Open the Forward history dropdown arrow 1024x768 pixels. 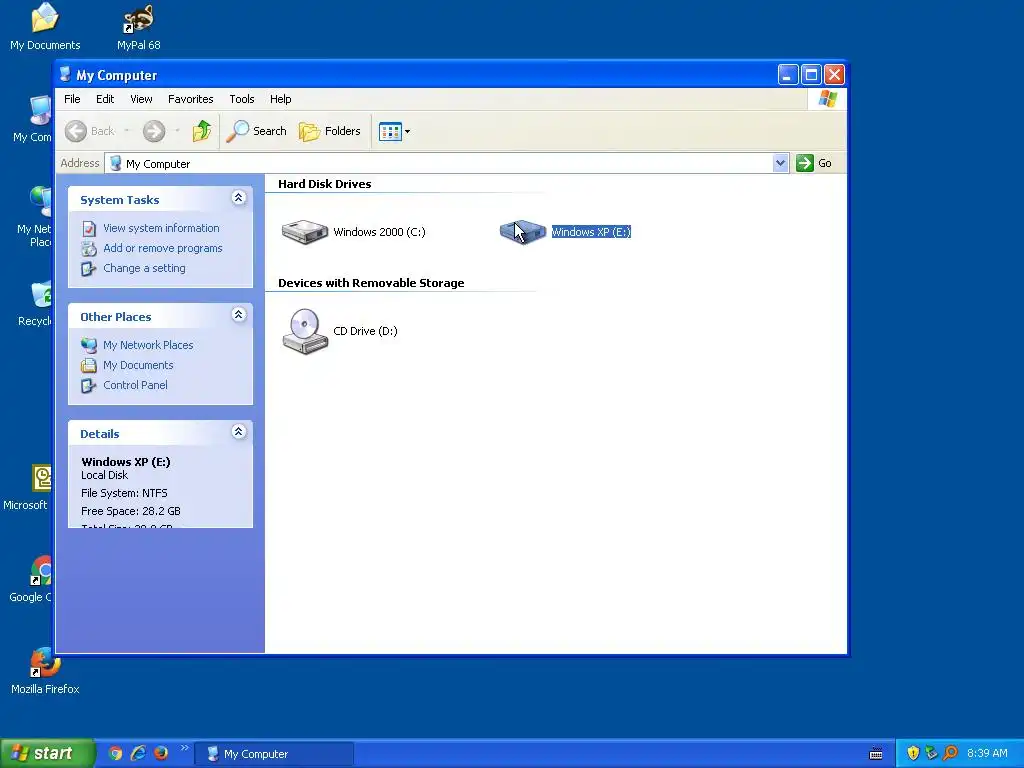[x=177, y=131]
